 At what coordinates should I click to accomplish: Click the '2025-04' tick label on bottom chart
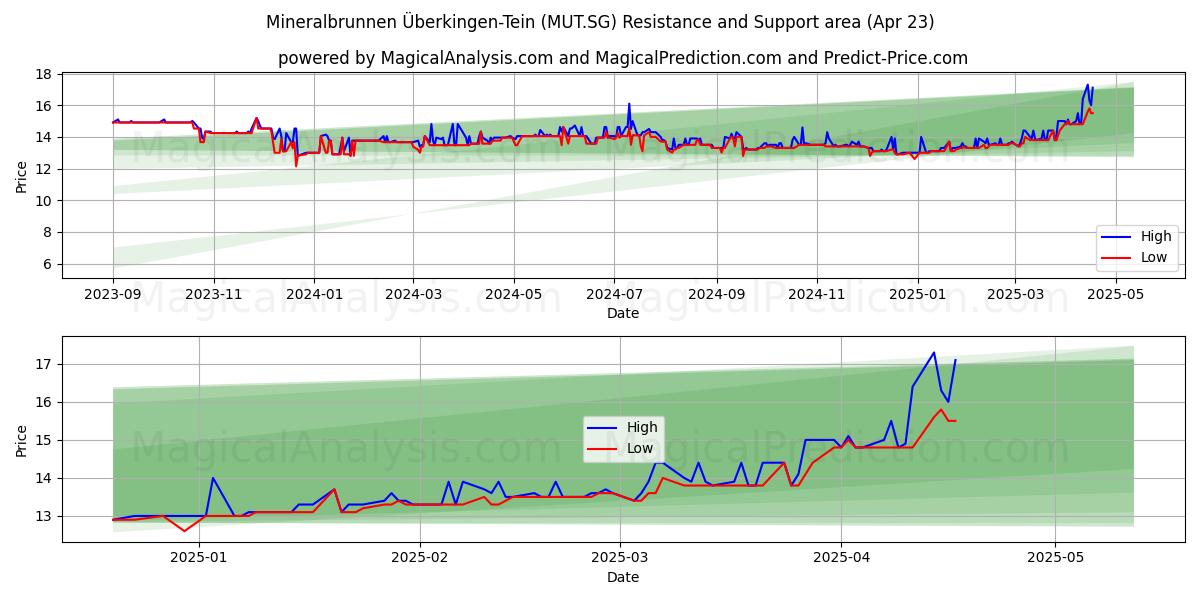pyautogui.click(x=841, y=558)
